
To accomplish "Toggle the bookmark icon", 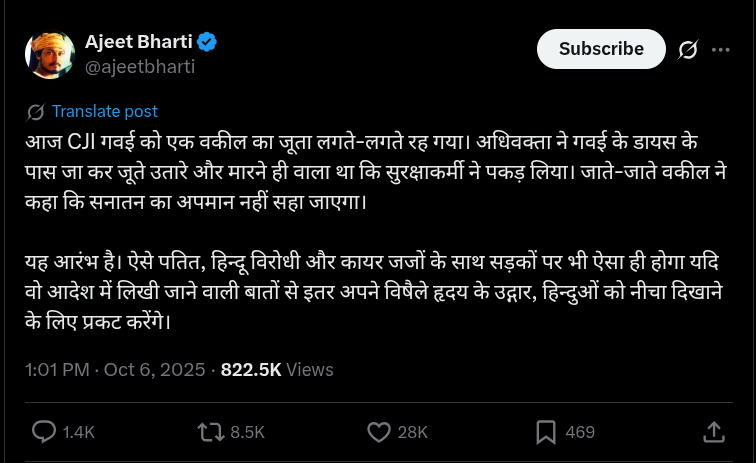I will click(x=546, y=432).
